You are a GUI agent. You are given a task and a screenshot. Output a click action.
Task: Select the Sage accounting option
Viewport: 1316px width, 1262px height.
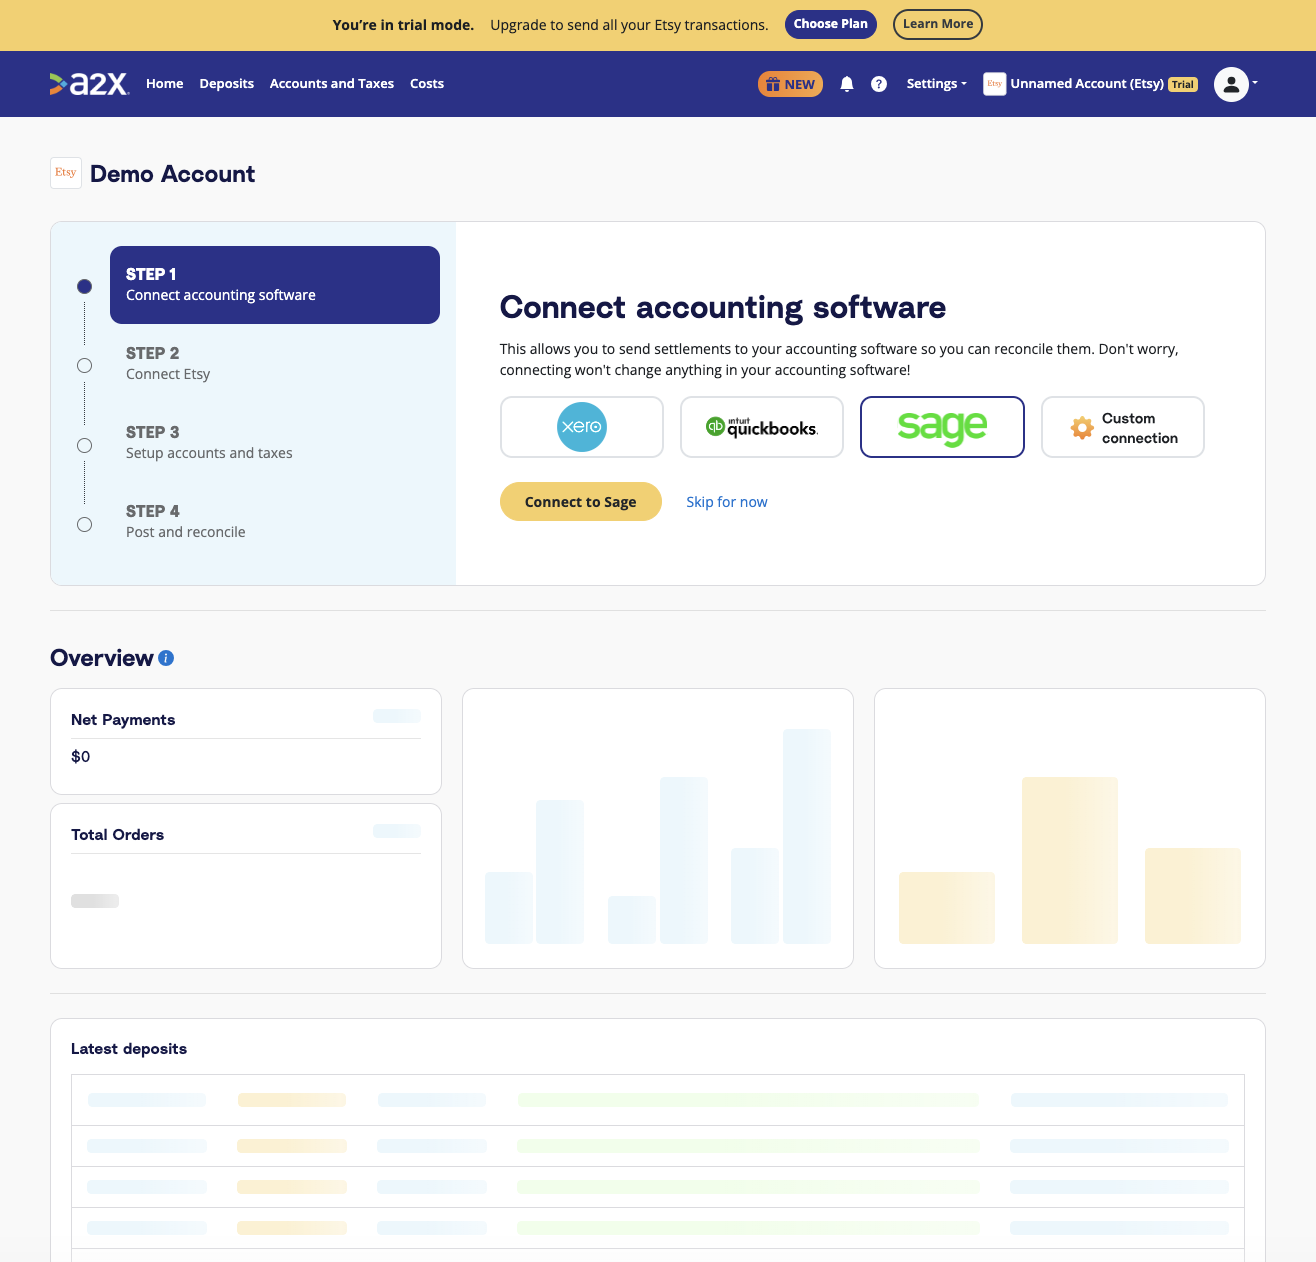[942, 427]
